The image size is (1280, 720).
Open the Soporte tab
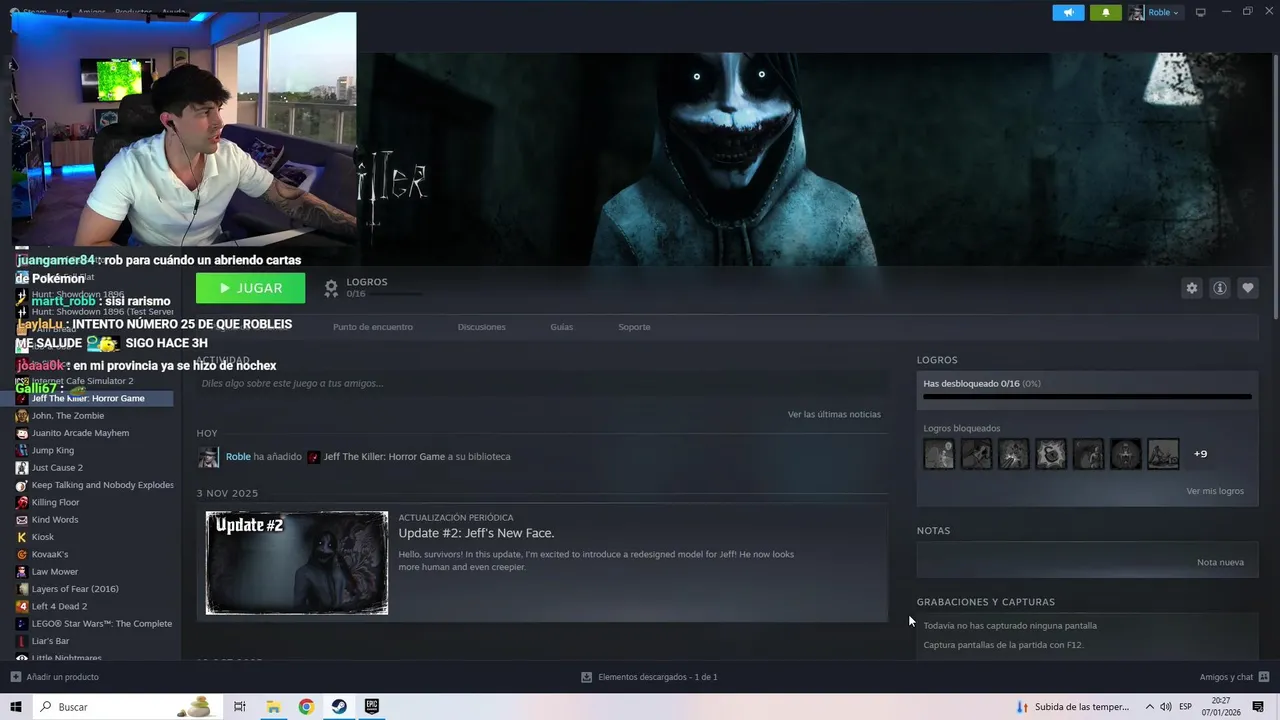pyautogui.click(x=634, y=327)
